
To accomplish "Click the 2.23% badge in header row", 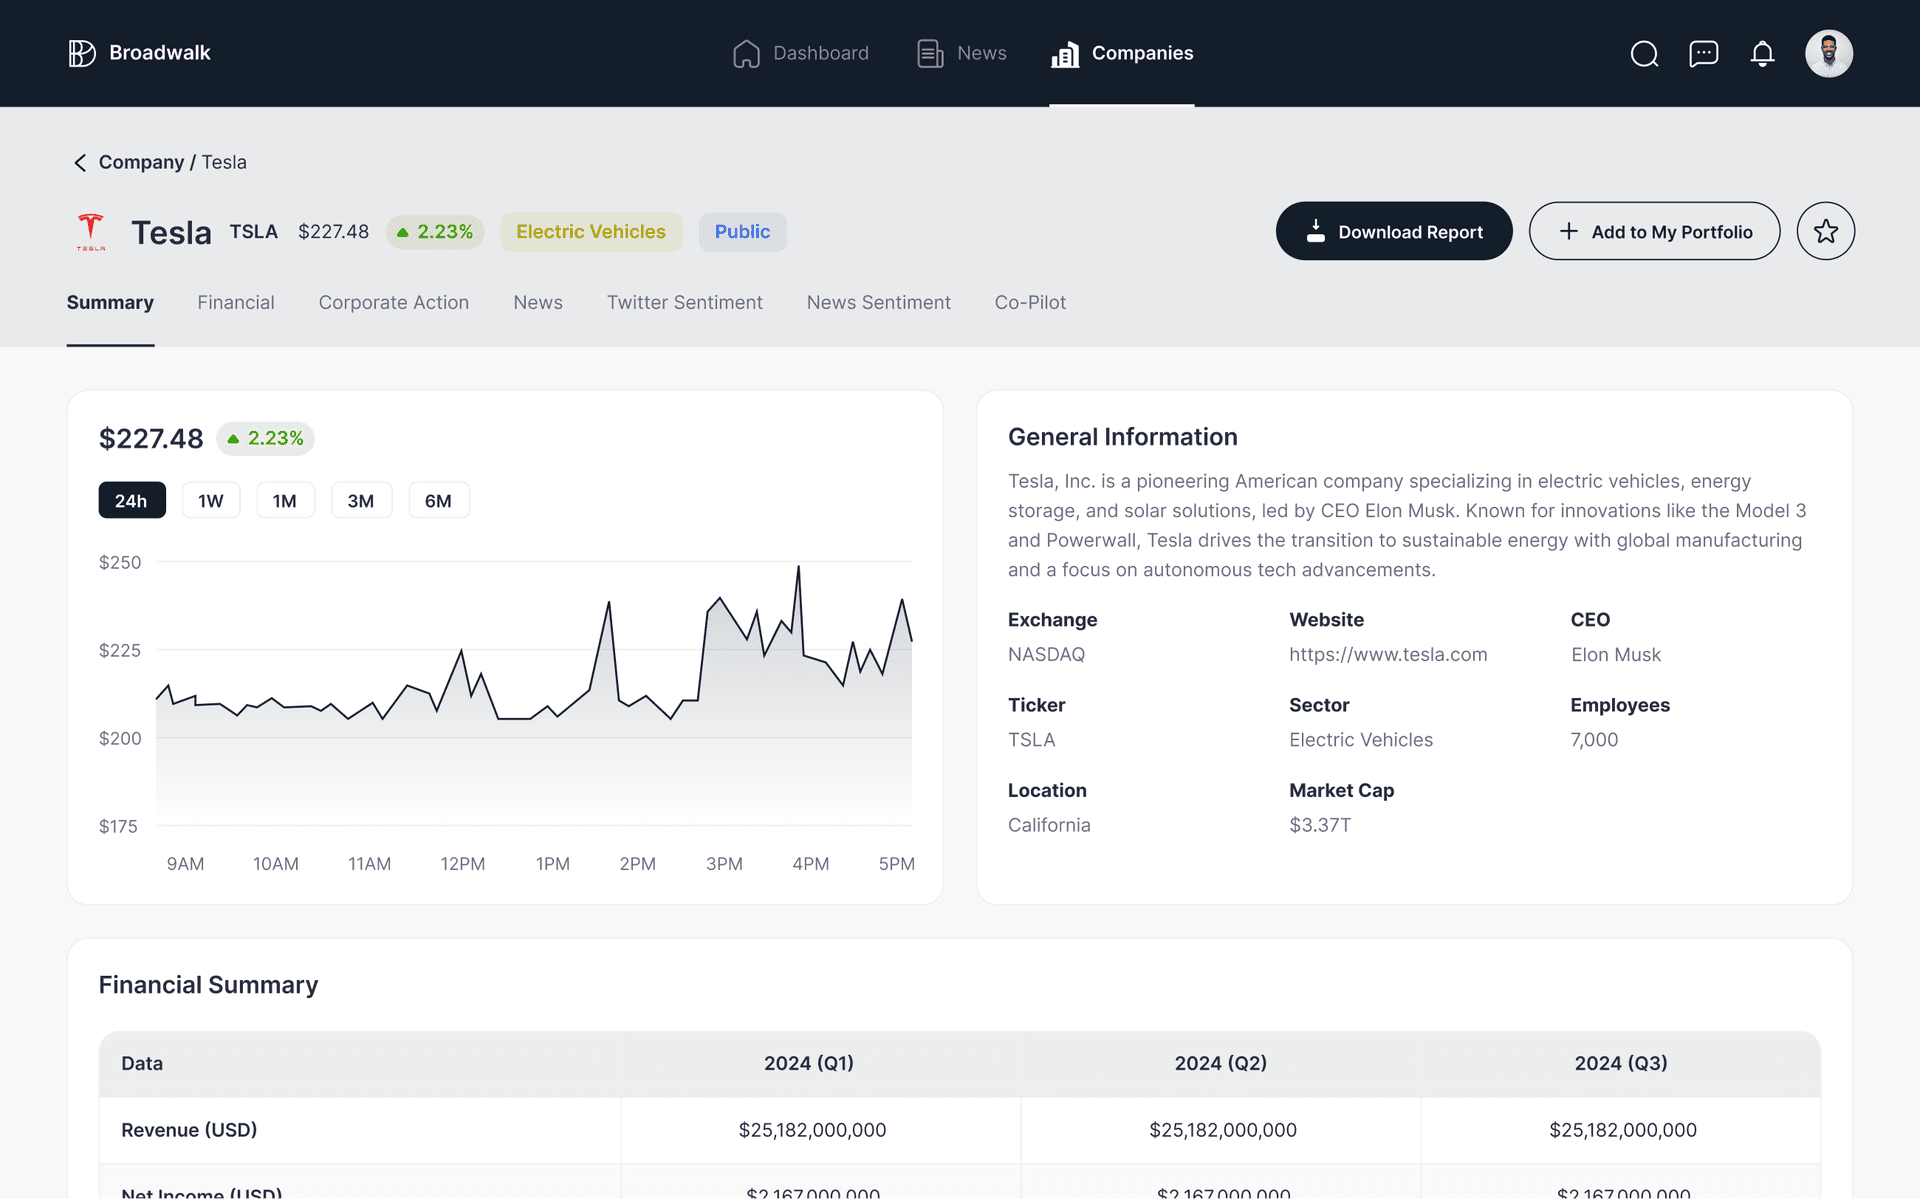I will click(x=435, y=232).
